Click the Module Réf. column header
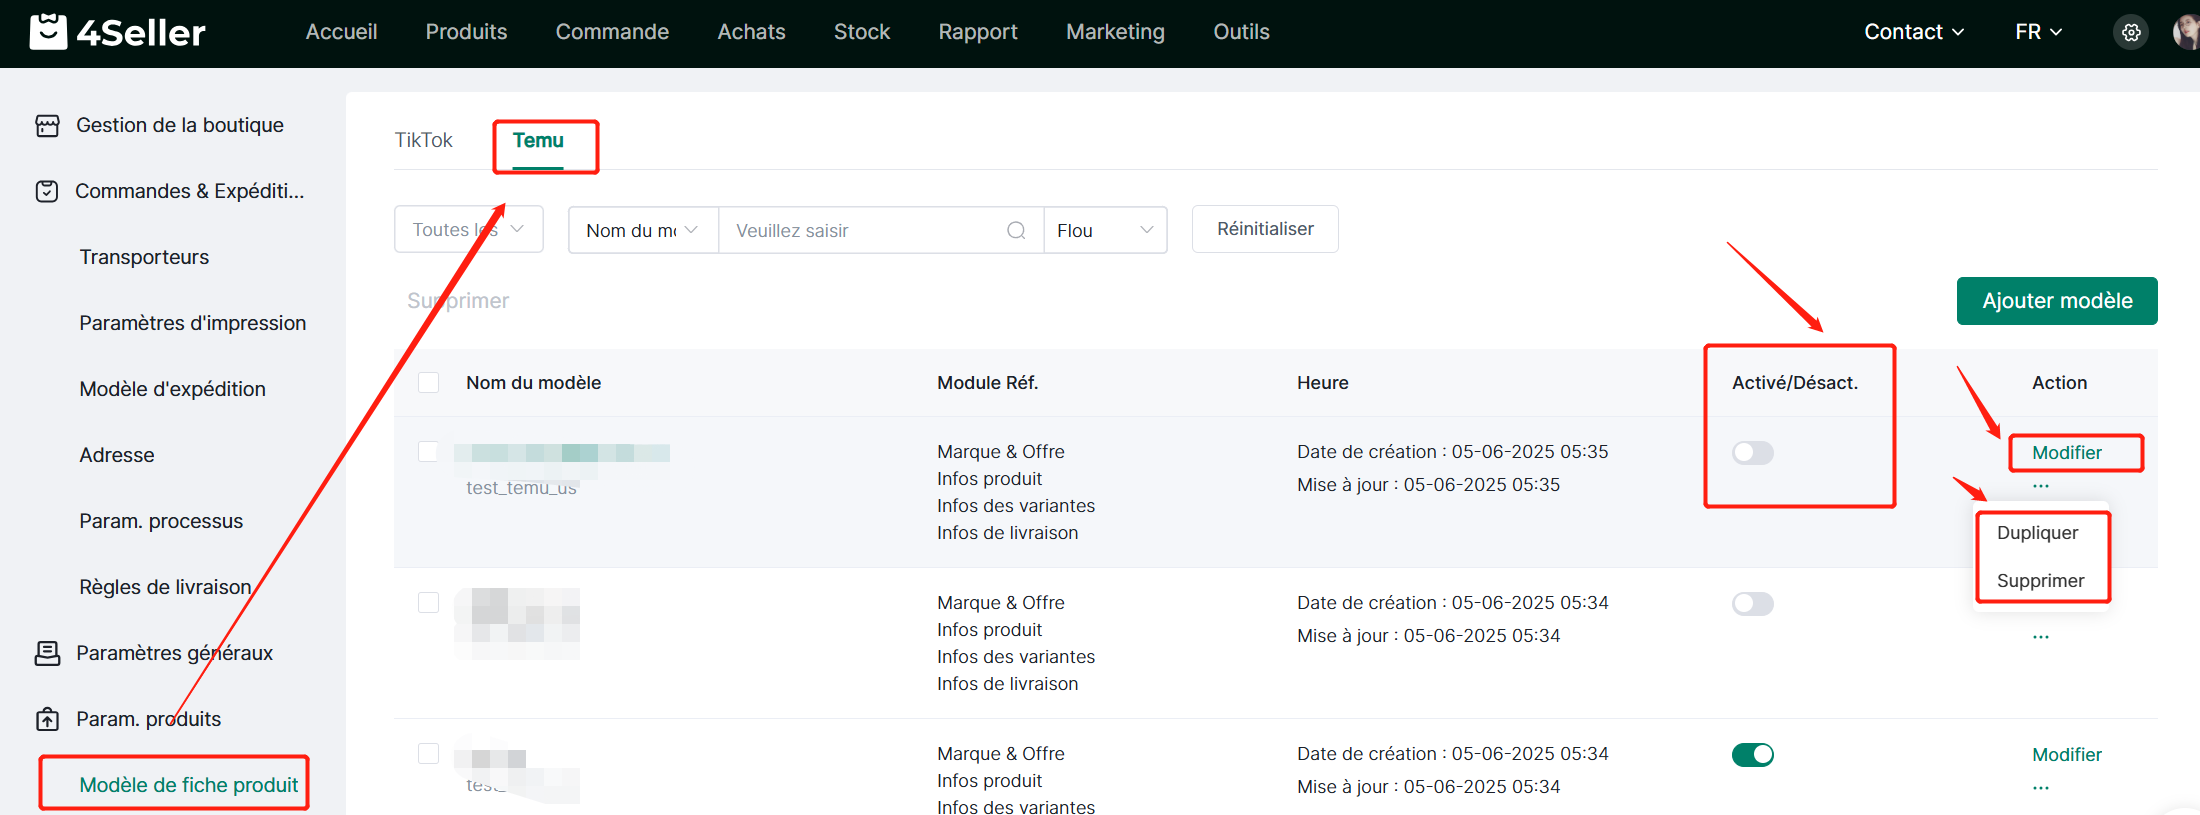 pyautogui.click(x=988, y=383)
